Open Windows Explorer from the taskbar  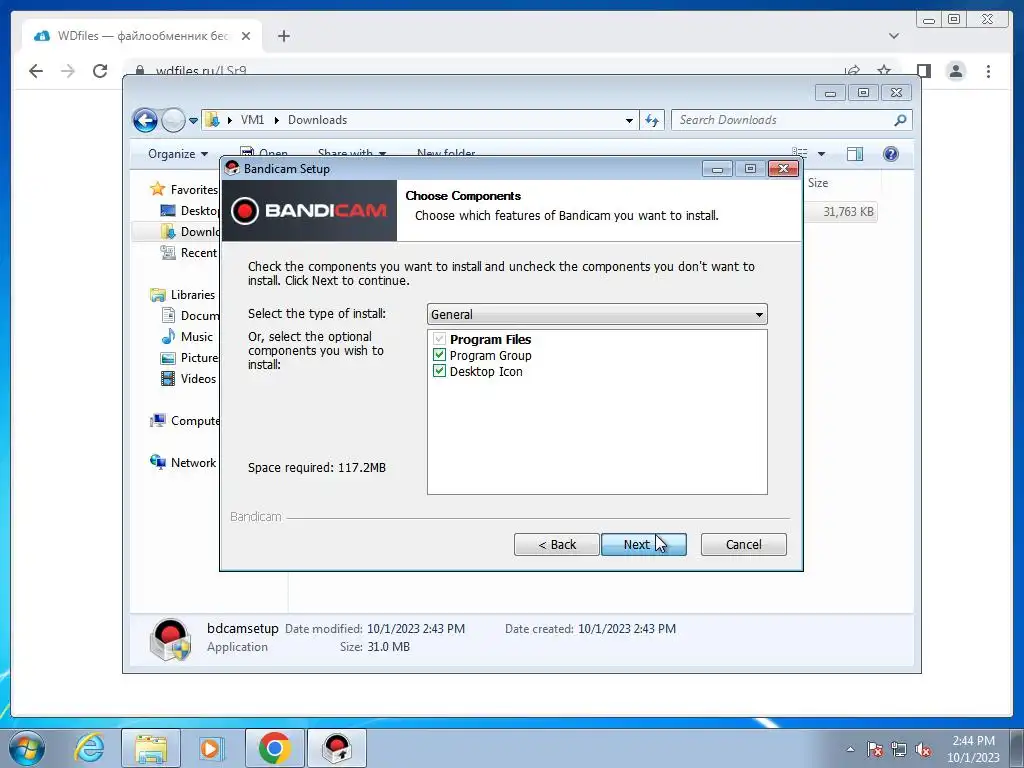coord(151,748)
